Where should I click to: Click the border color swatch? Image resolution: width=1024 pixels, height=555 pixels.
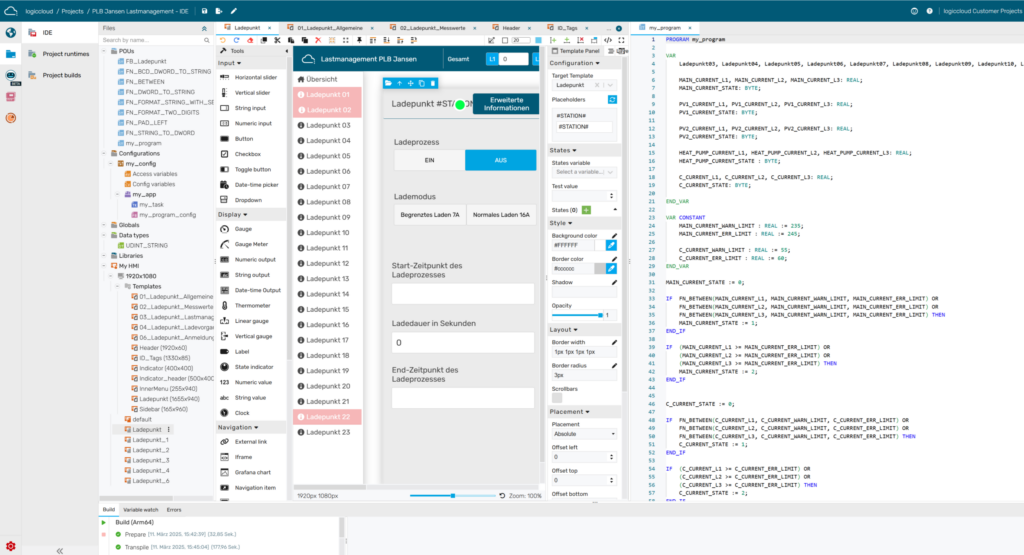point(600,268)
